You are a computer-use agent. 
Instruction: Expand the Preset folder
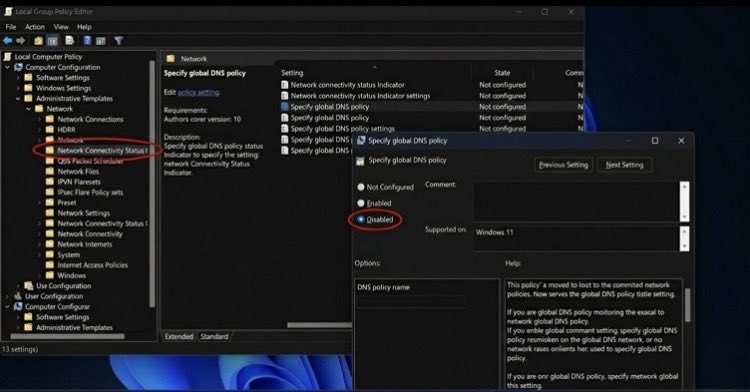click(39, 203)
